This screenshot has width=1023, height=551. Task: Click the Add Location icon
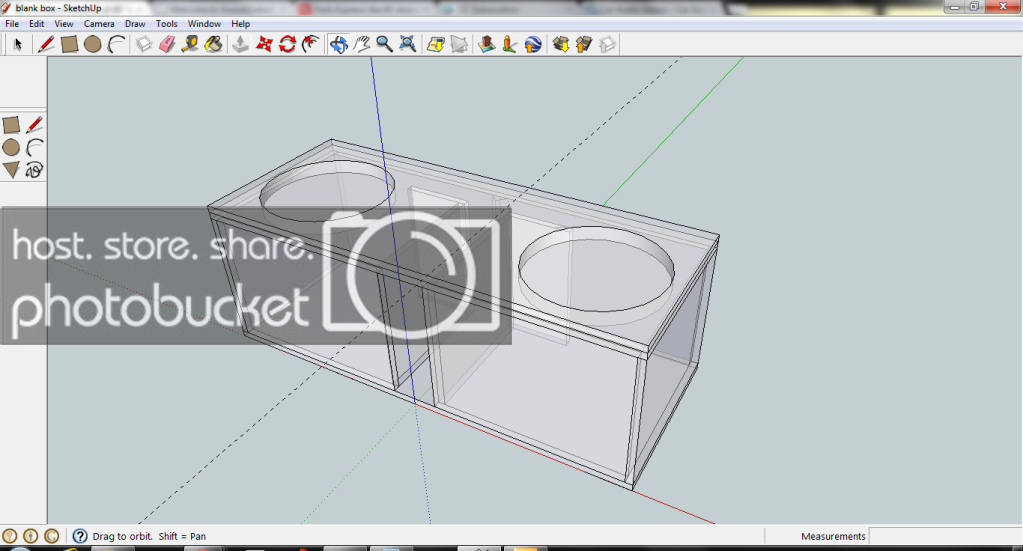click(x=435, y=44)
